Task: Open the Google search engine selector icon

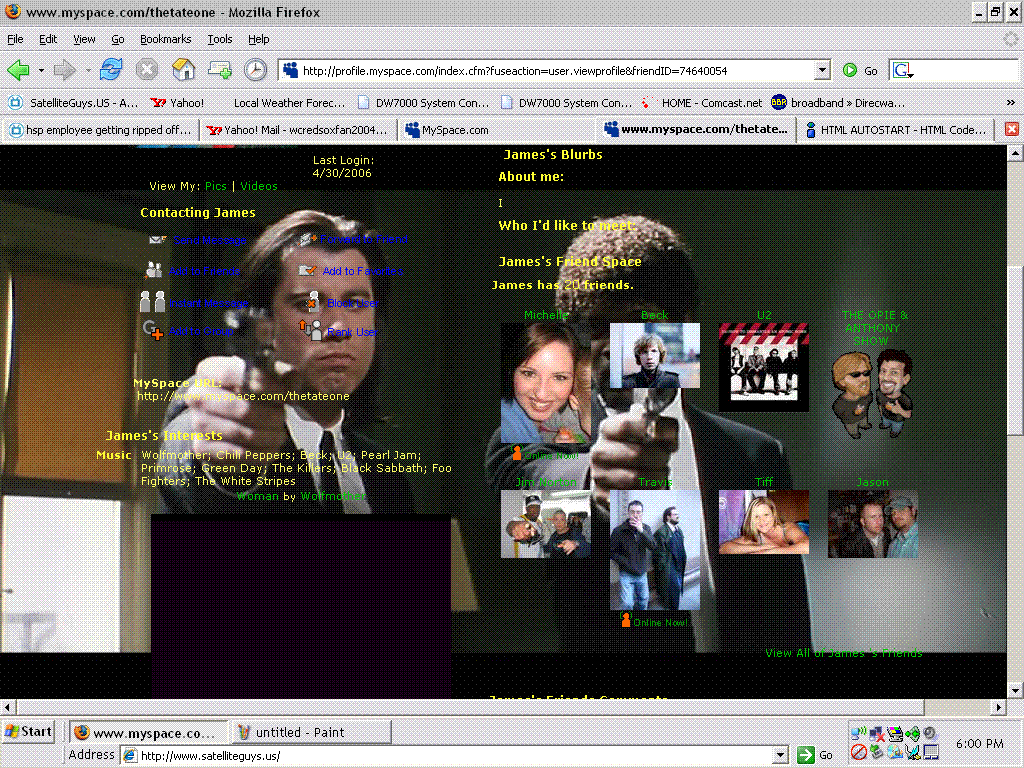Action: click(903, 71)
